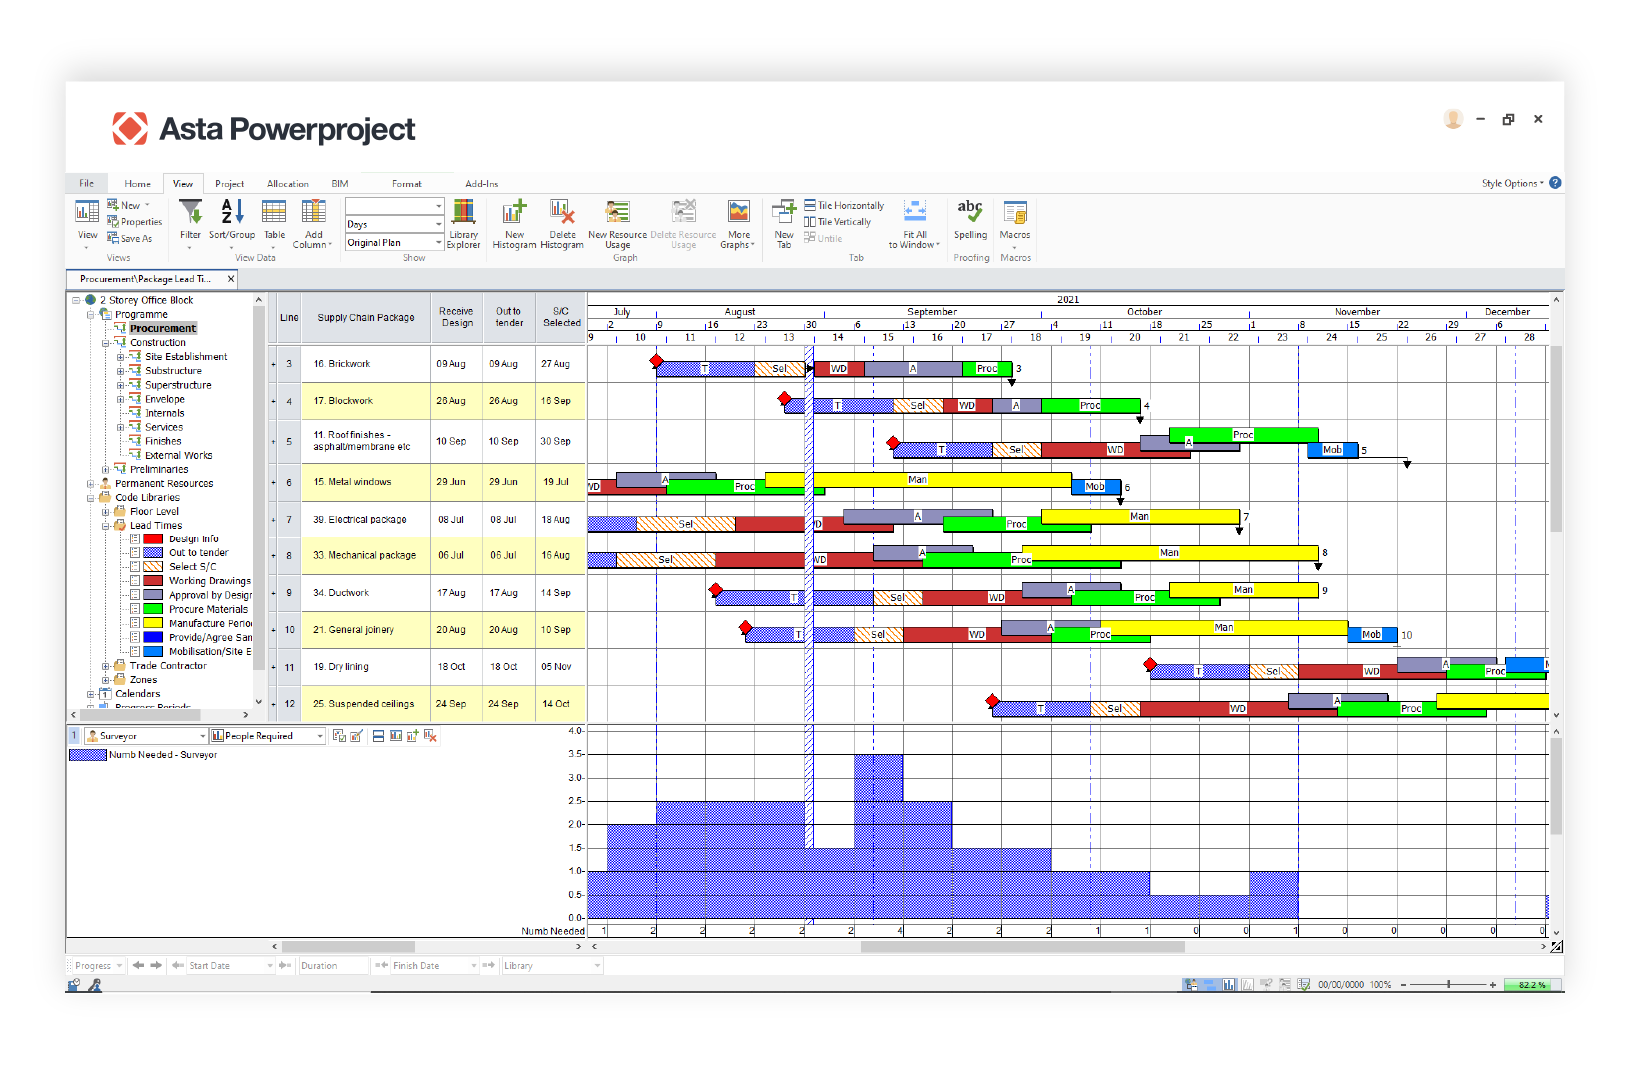Click the New Tab icon
The height and width of the screenshot is (1076, 1636).
[x=783, y=211]
